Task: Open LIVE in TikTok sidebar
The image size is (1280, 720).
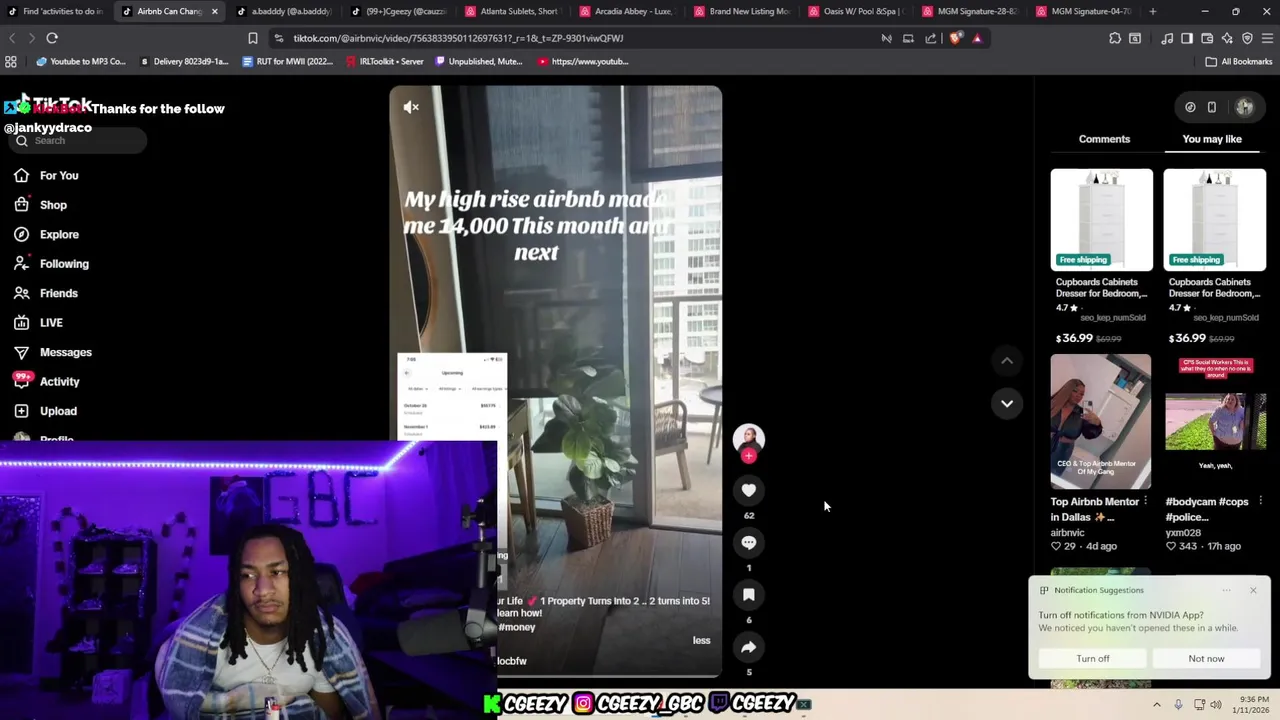Action: [x=51, y=323]
